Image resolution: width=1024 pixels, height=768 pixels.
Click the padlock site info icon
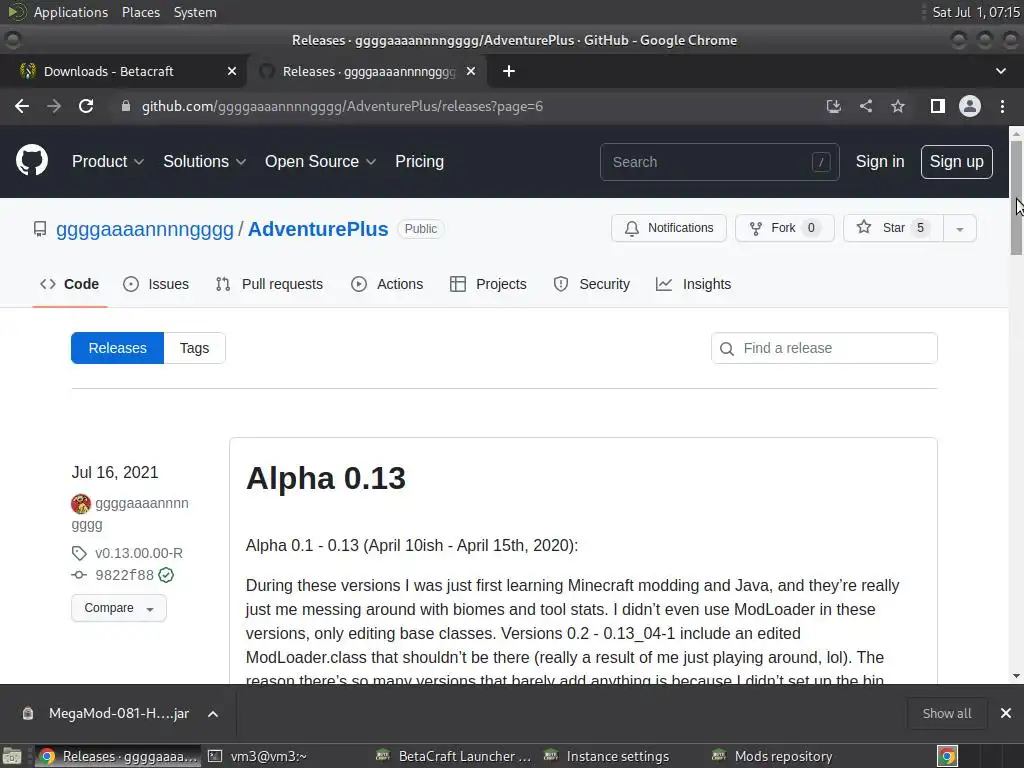click(125, 106)
